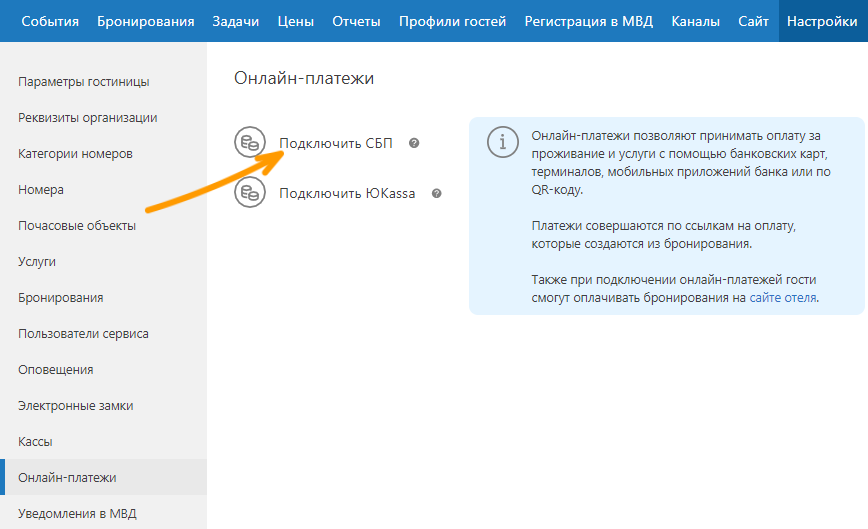Open Профили гостей in the top menu
Image resolution: width=868 pixels, height=529 pixels.
(452, 21)
